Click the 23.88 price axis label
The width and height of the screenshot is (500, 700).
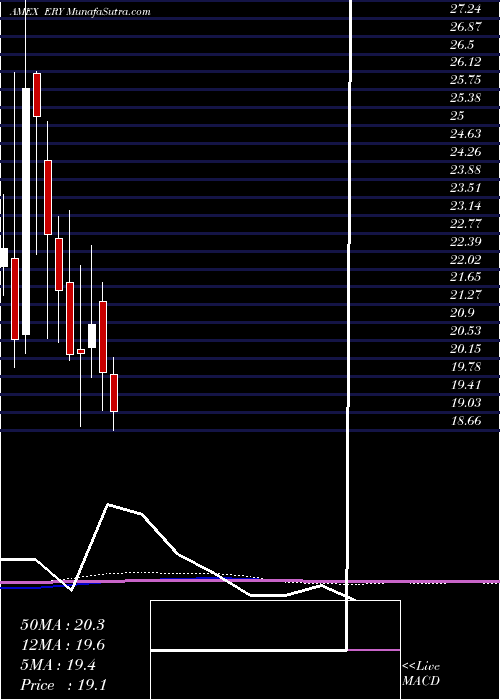(x=466, y=170)
